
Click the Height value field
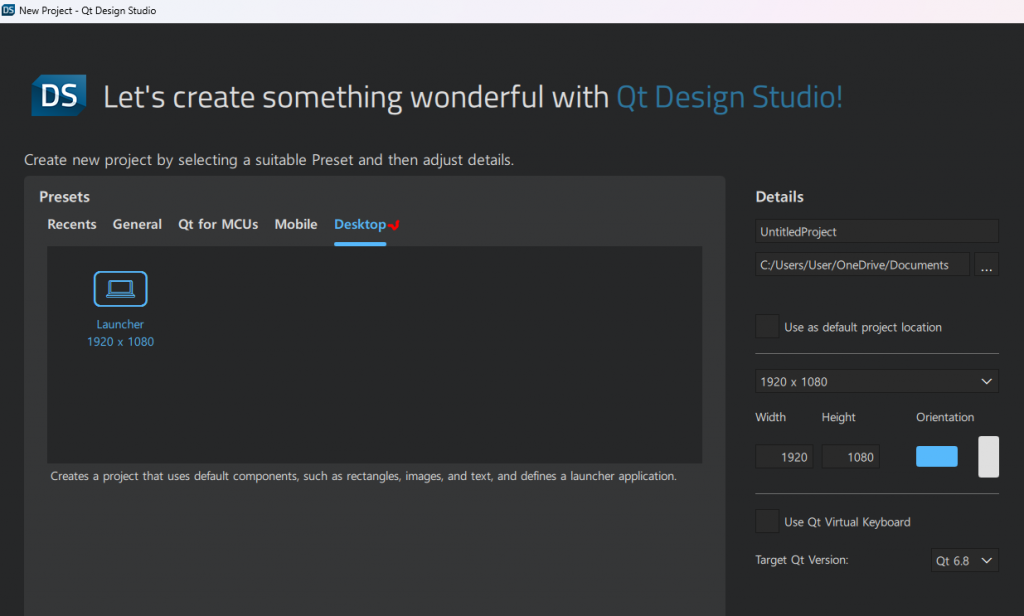coord(851,457)
